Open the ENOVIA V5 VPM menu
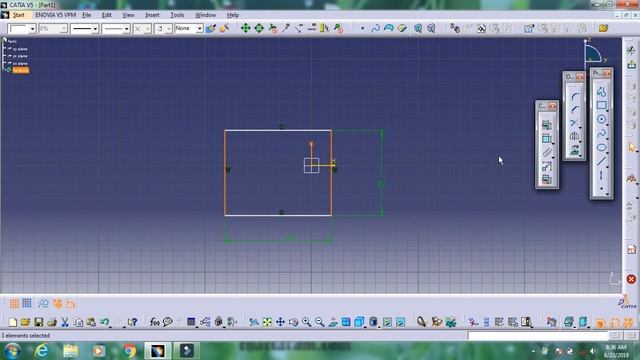 pyautogui.click(x=56, y=15)
